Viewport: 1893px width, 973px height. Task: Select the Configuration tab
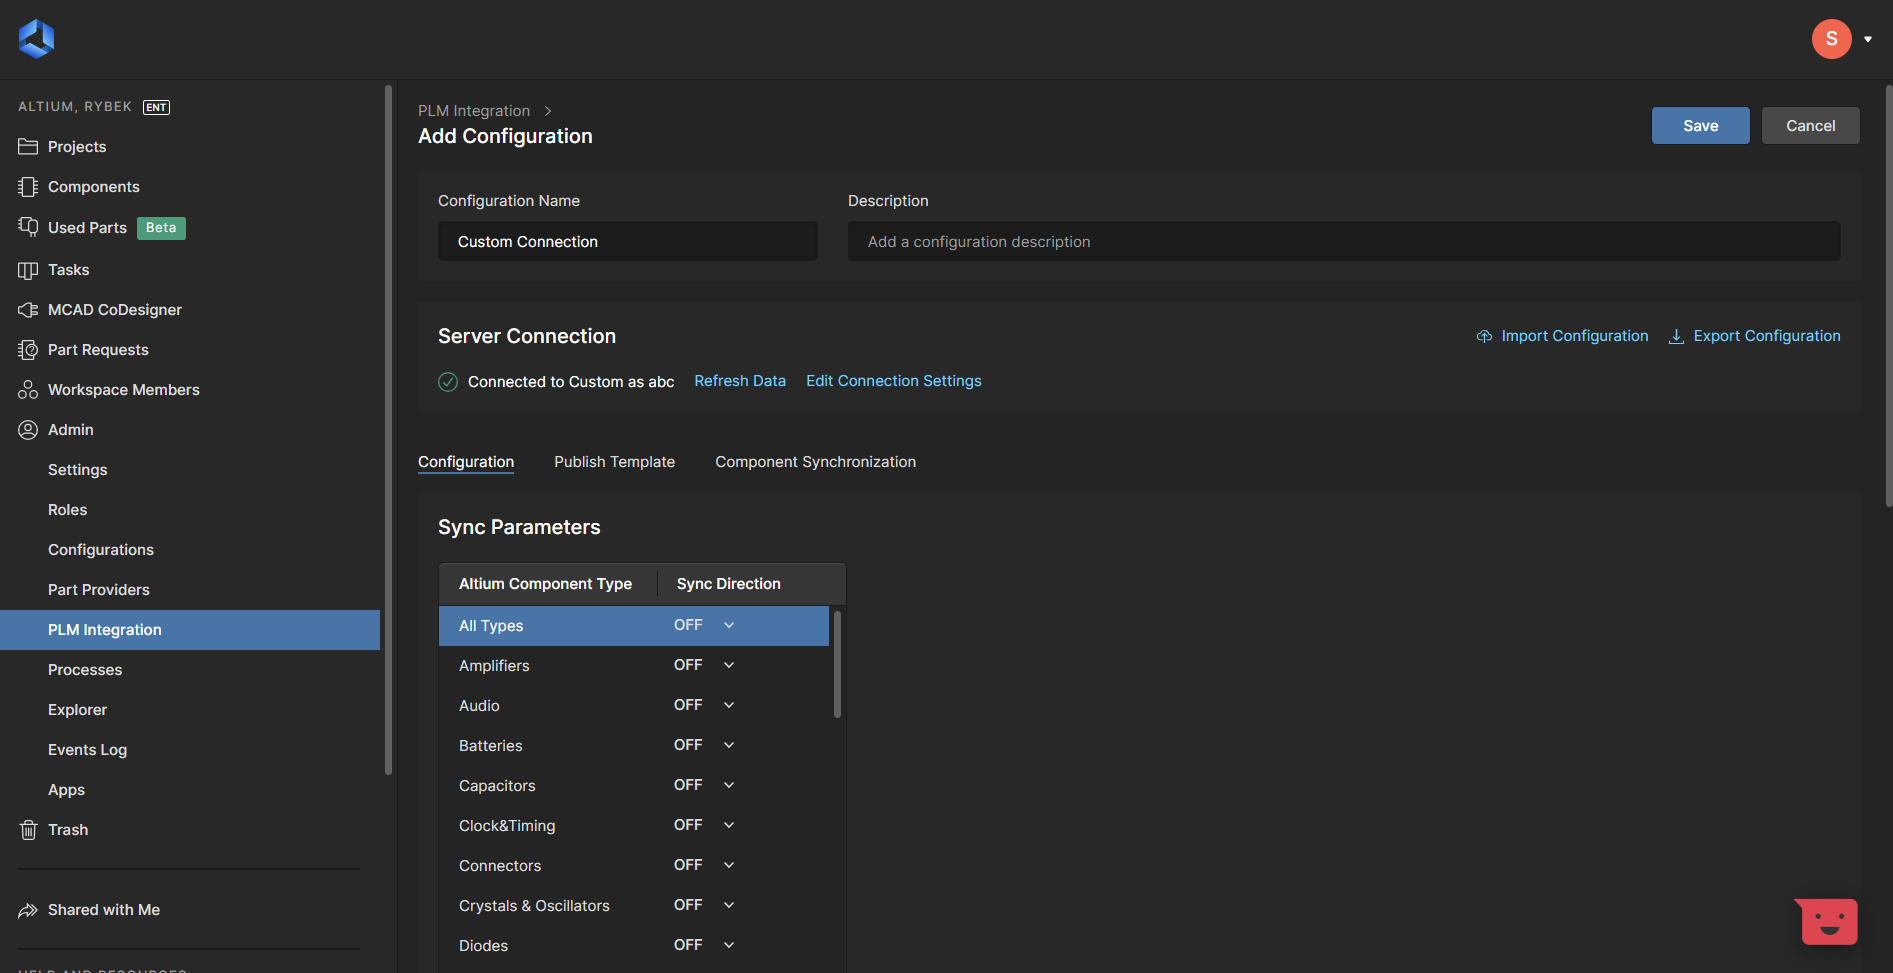tap(466, 462)
